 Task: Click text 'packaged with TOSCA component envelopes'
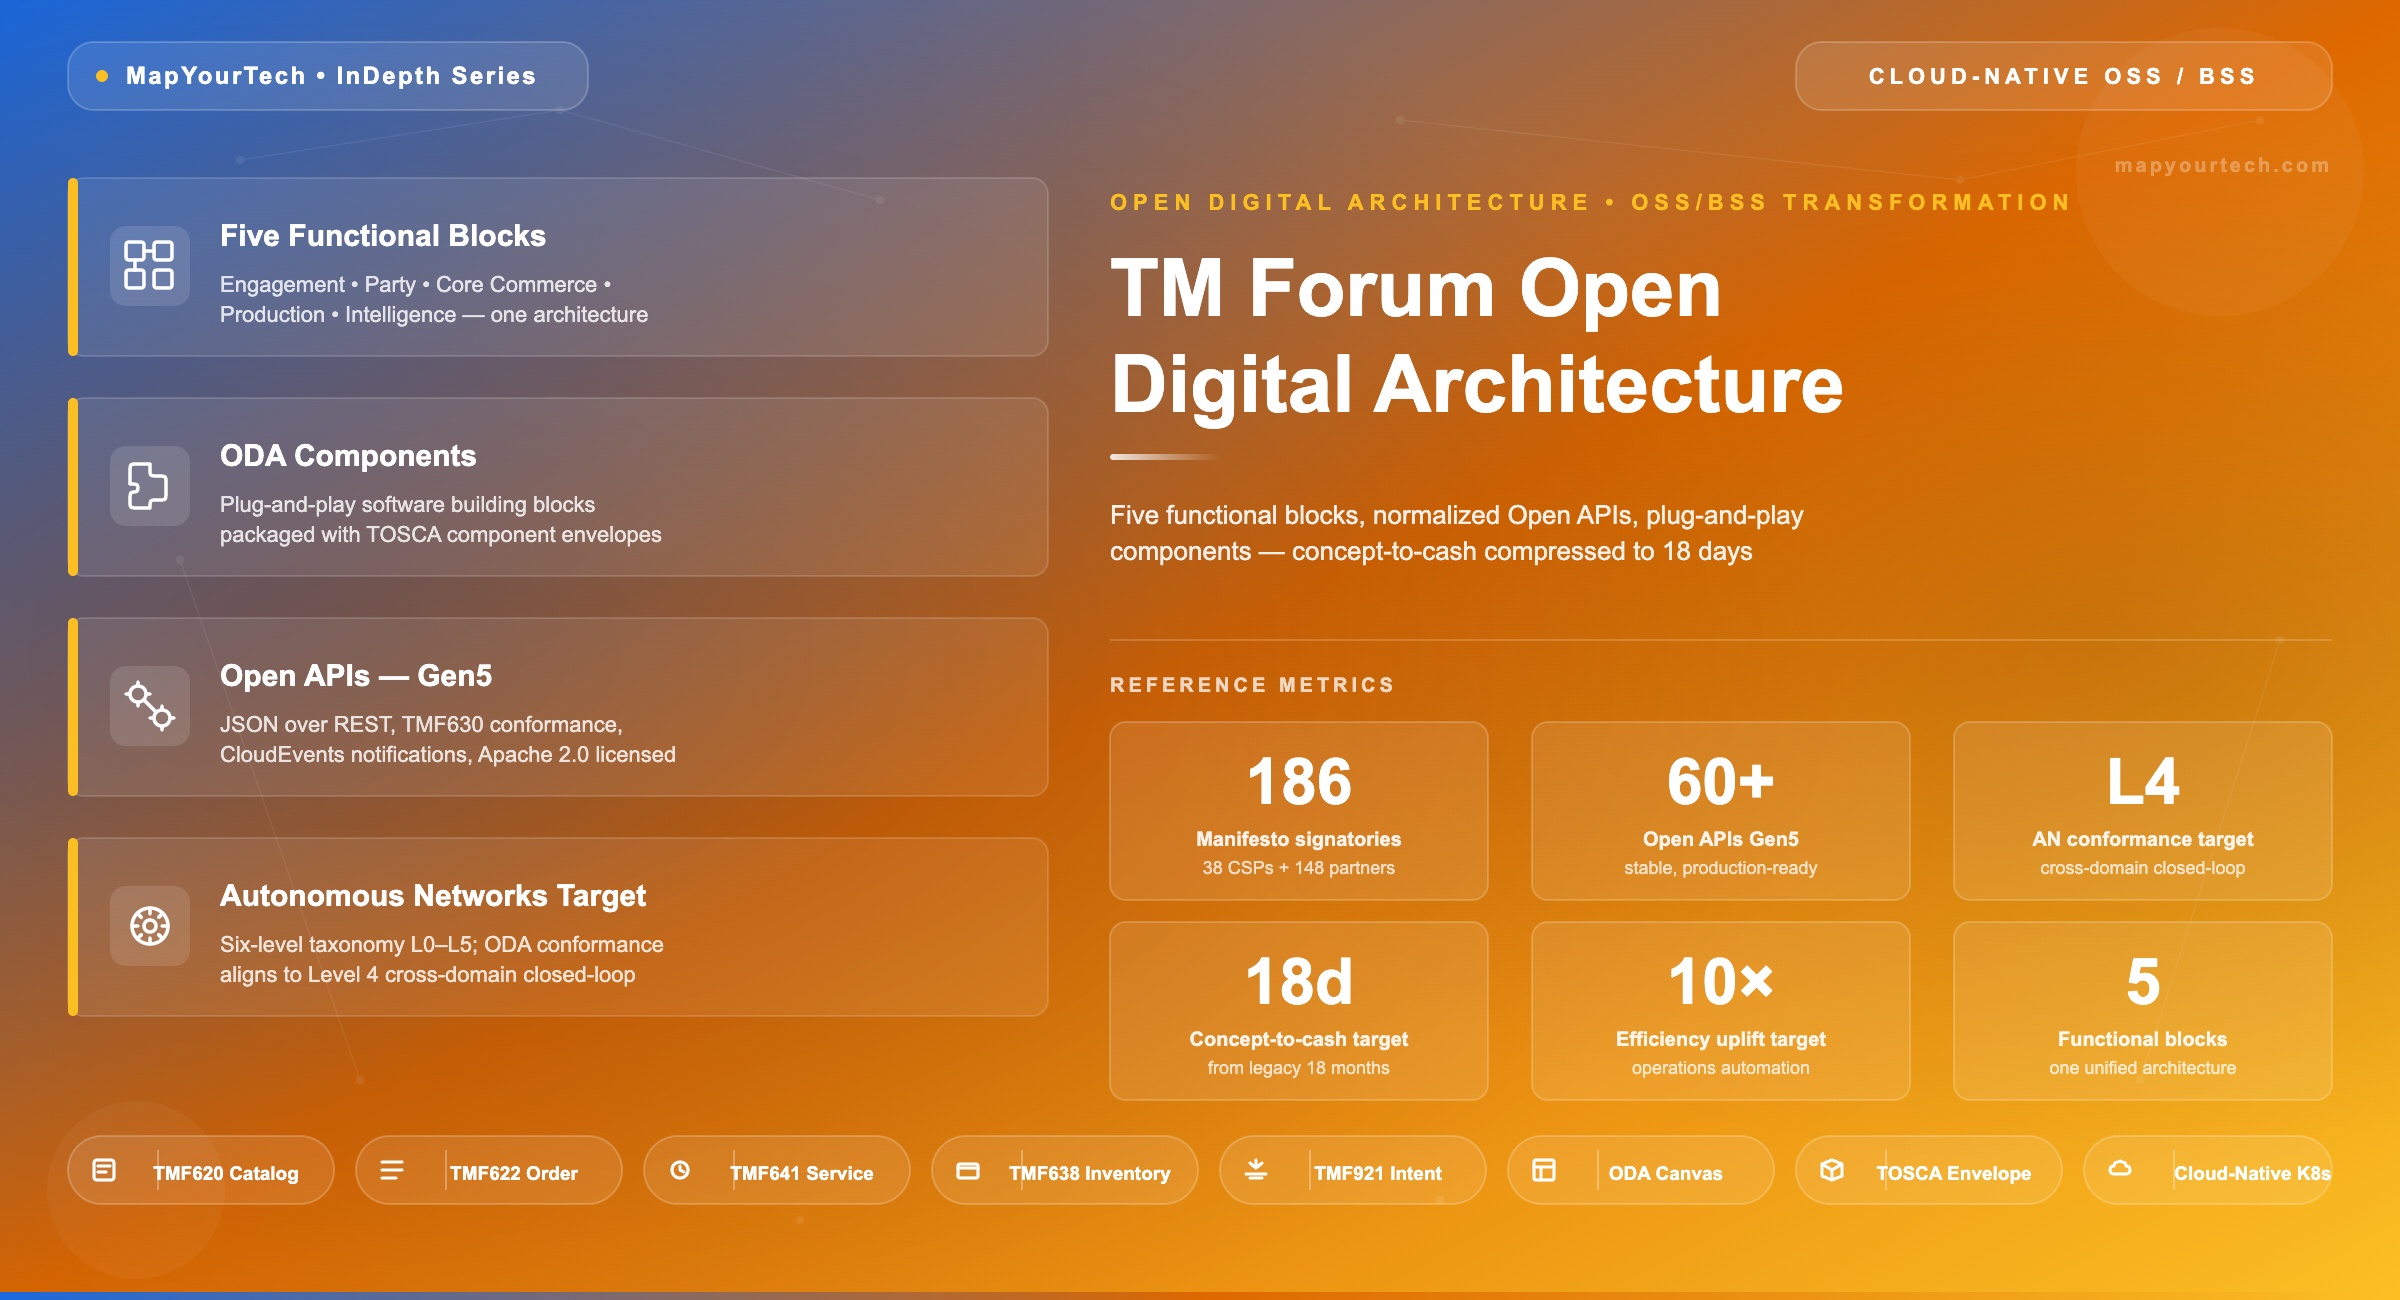(x=441, y=535)
